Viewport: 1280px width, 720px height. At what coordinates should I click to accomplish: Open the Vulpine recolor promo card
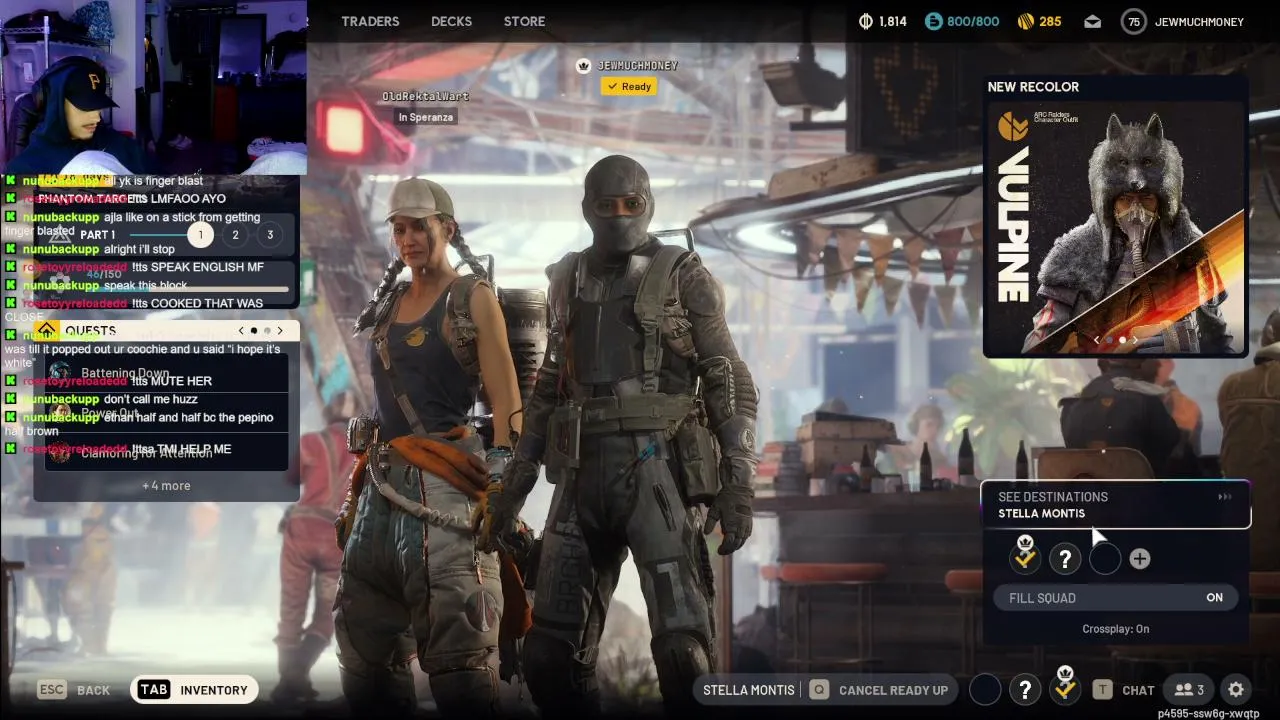[x=1115, y=217]
